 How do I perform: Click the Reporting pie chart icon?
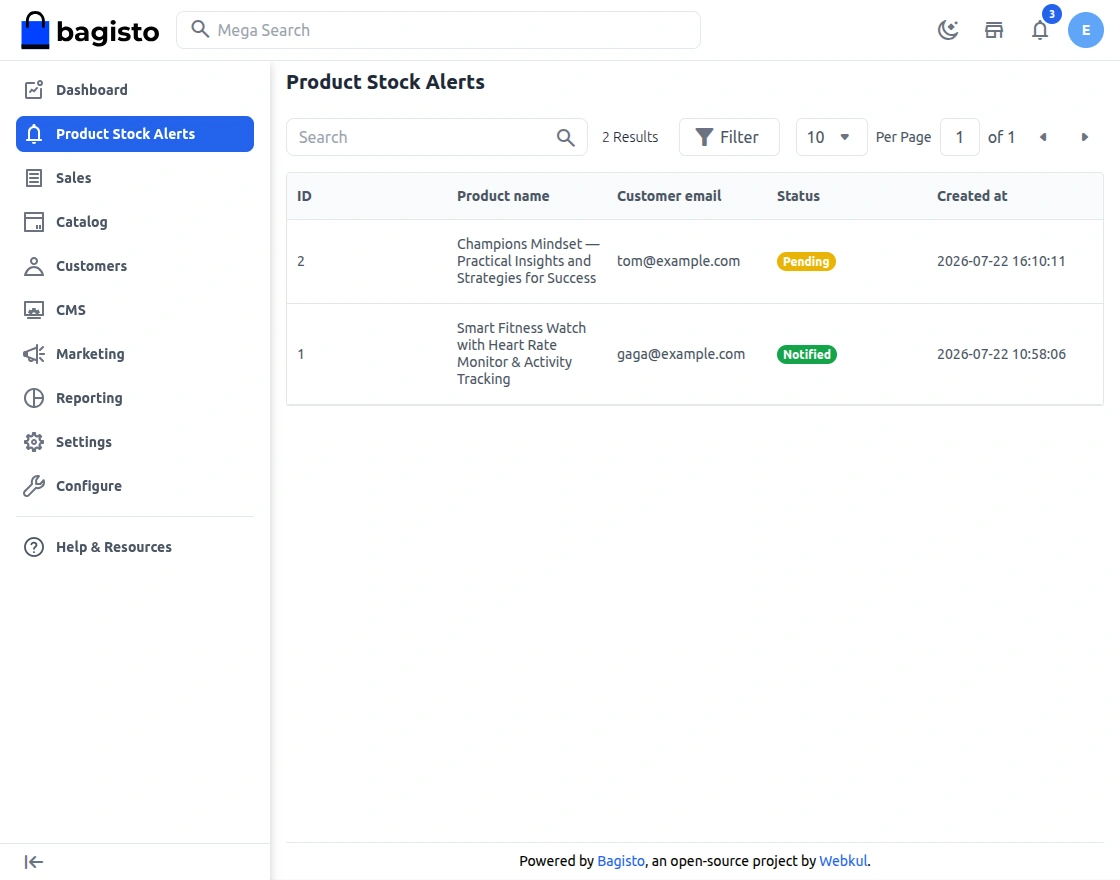click(x=34, y=398)
